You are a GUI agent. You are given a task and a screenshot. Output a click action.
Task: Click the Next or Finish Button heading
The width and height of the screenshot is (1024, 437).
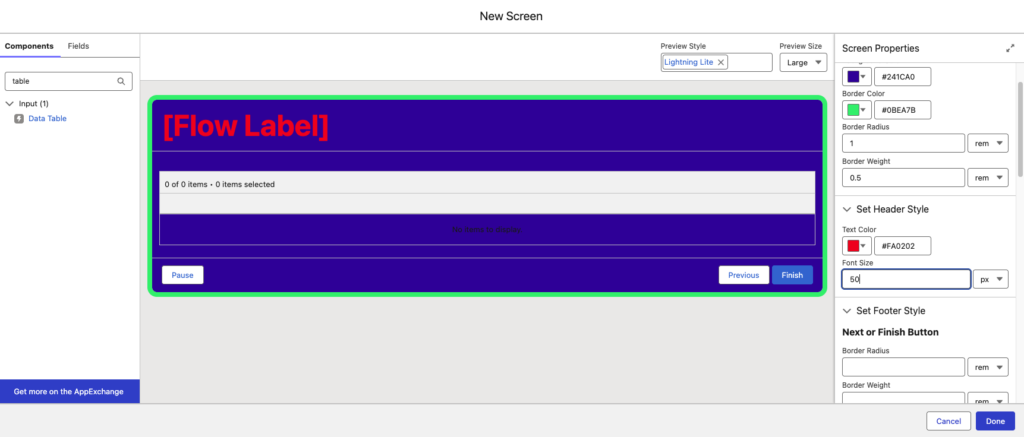click(890, 332)
